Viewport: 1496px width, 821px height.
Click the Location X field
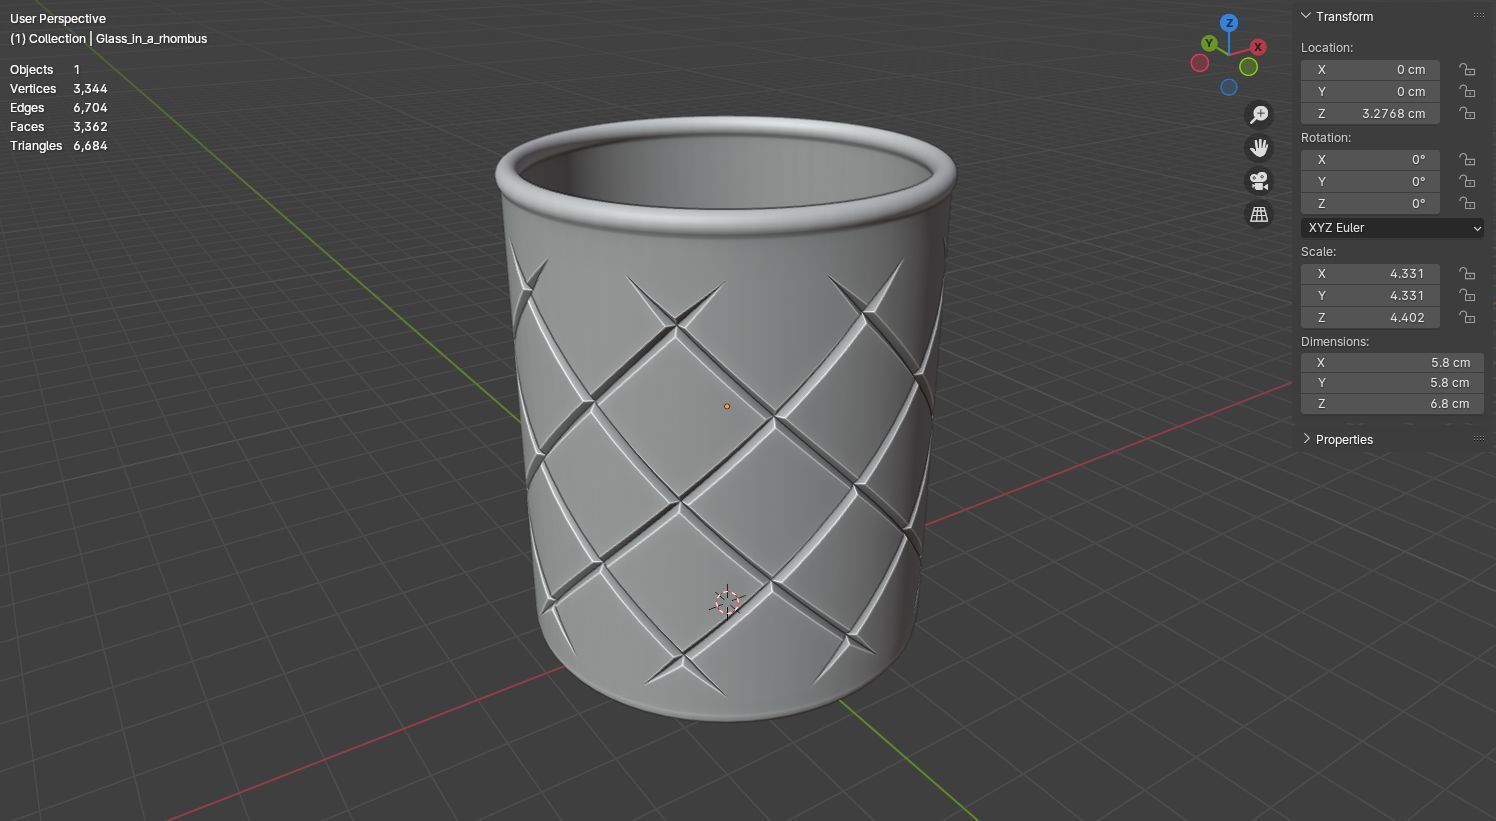1370,70
